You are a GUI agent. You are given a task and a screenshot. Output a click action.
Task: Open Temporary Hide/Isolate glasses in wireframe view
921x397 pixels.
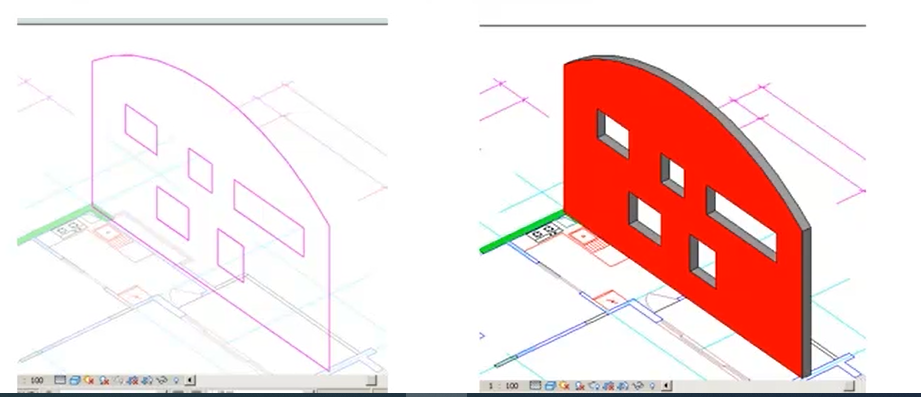(x=161, y=381)
